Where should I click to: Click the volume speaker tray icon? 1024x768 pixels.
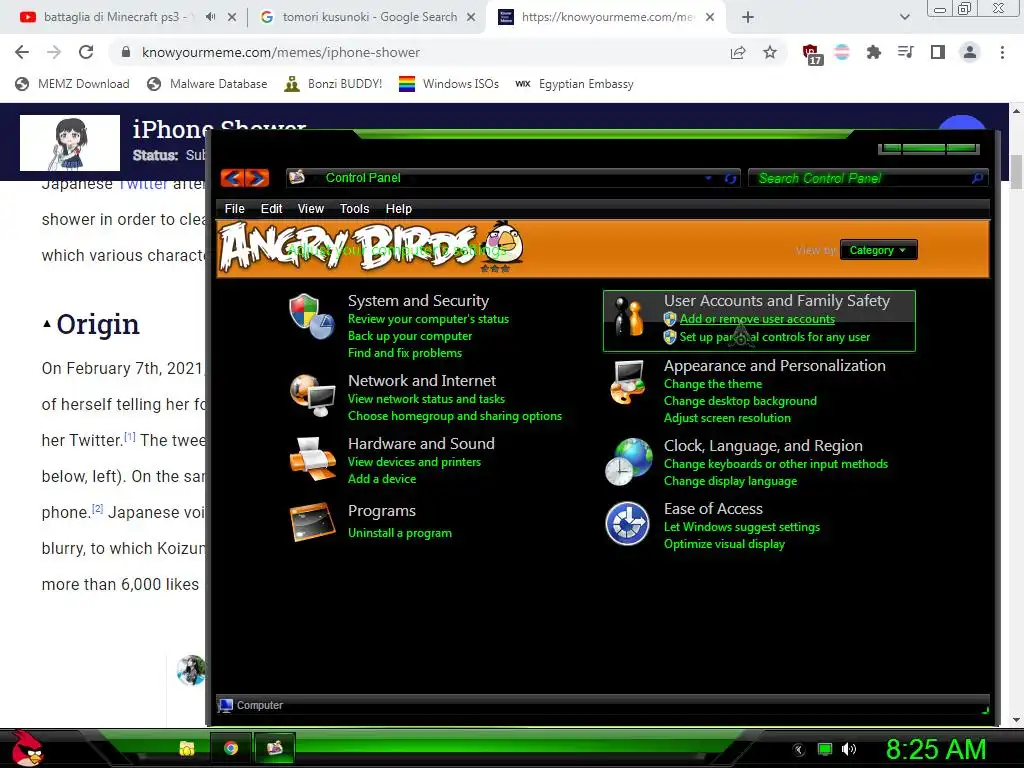pos(849,749)
